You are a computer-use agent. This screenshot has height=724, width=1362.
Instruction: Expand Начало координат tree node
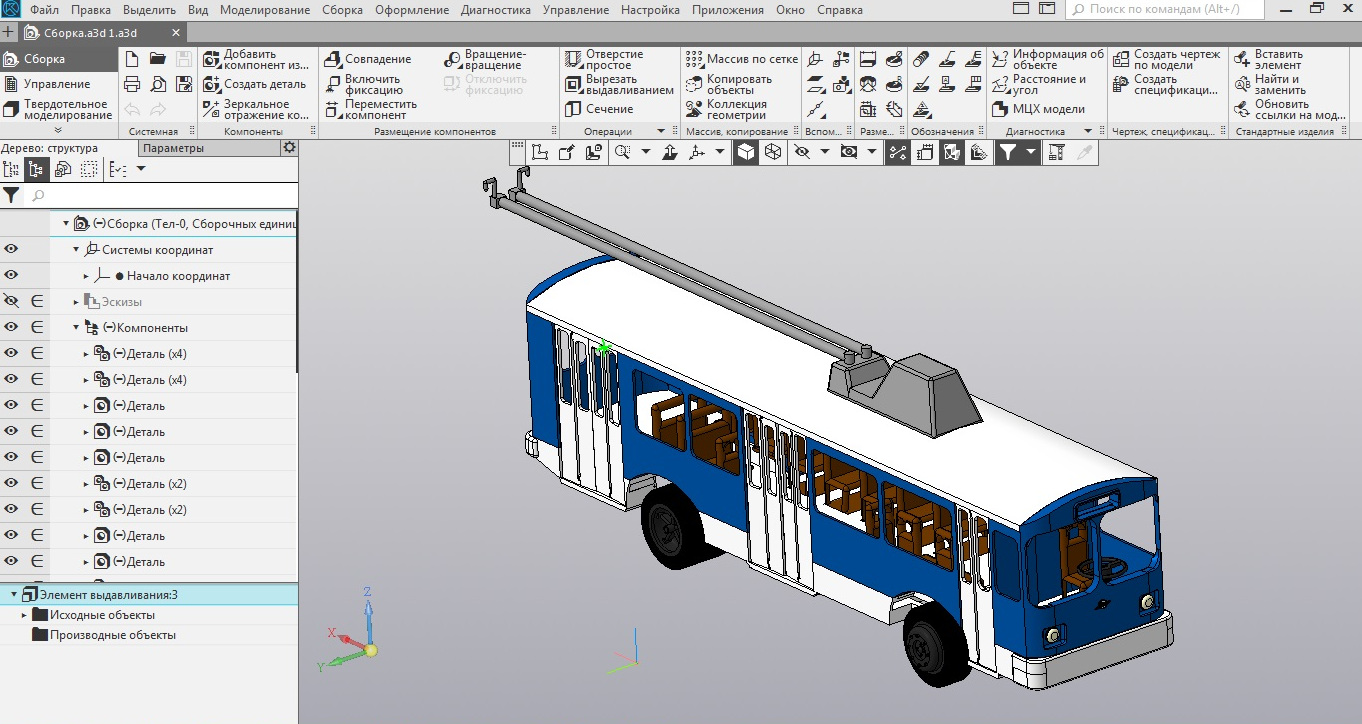click(87, 276)
